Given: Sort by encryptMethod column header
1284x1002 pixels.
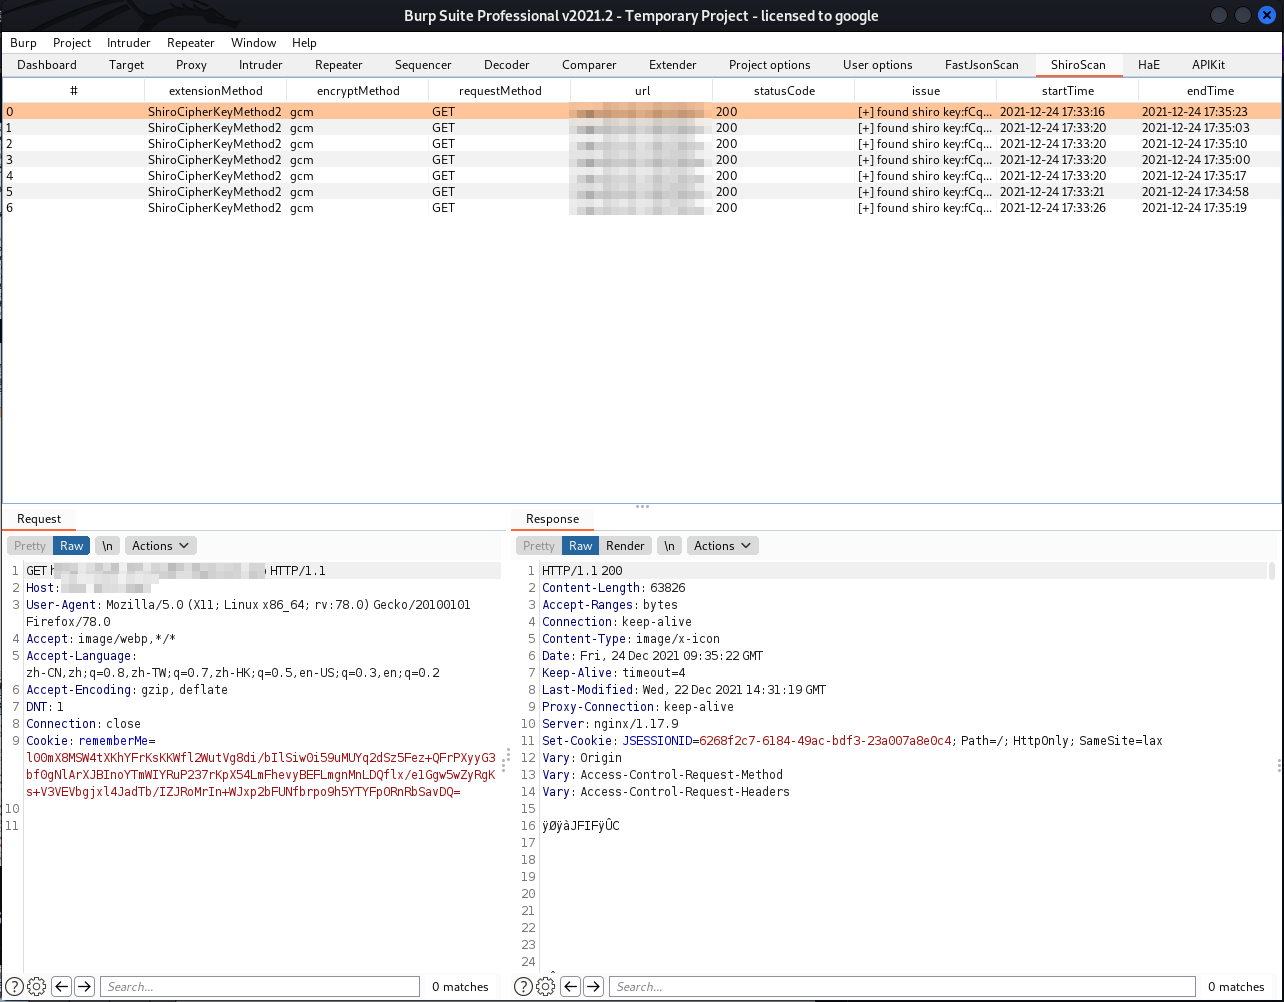Looking at the screenshot, I should (x=358, y=90).
